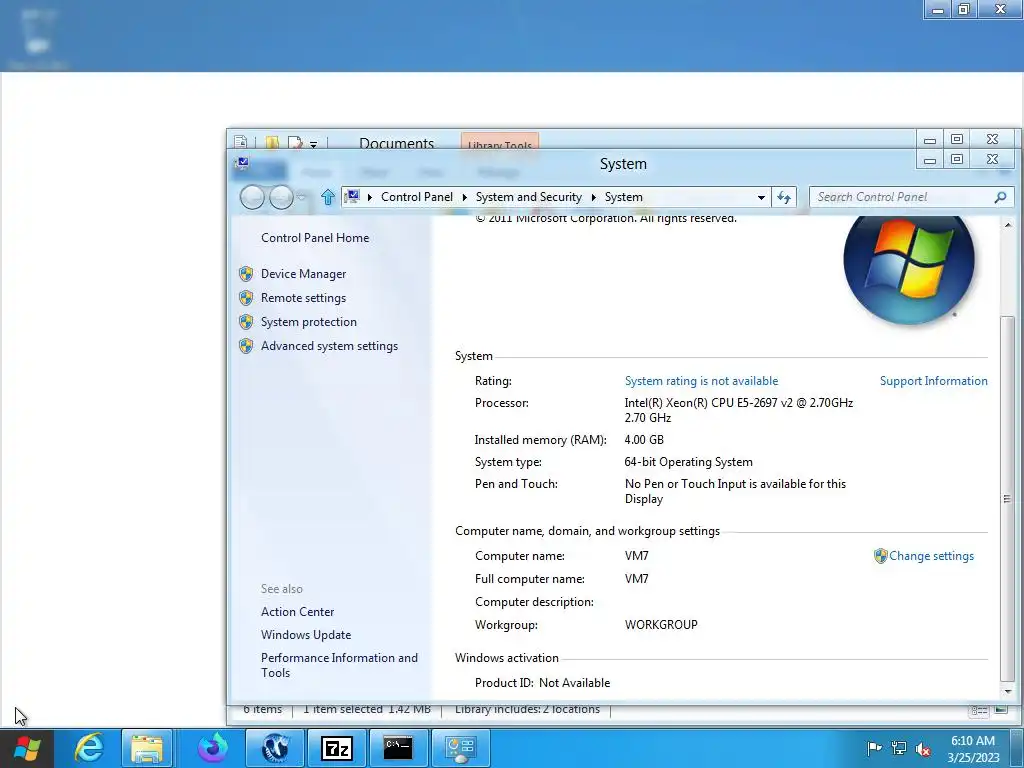The width and height of the screenshot is (1024, 768).
Task: Open Control Panel Home
Action: 315,238
